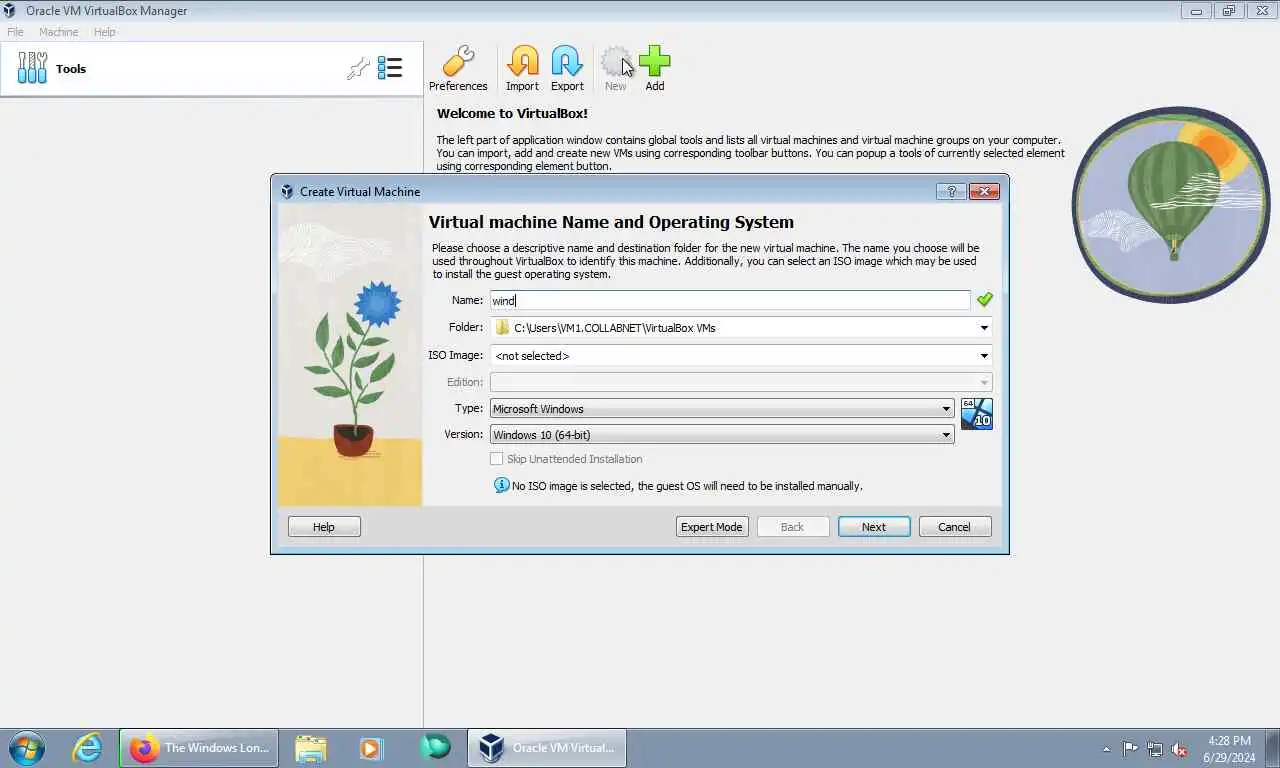Viewport: 1280px width, 768px height.
Task: Click Next to continue wizard
Action: (x=874, y=527)
